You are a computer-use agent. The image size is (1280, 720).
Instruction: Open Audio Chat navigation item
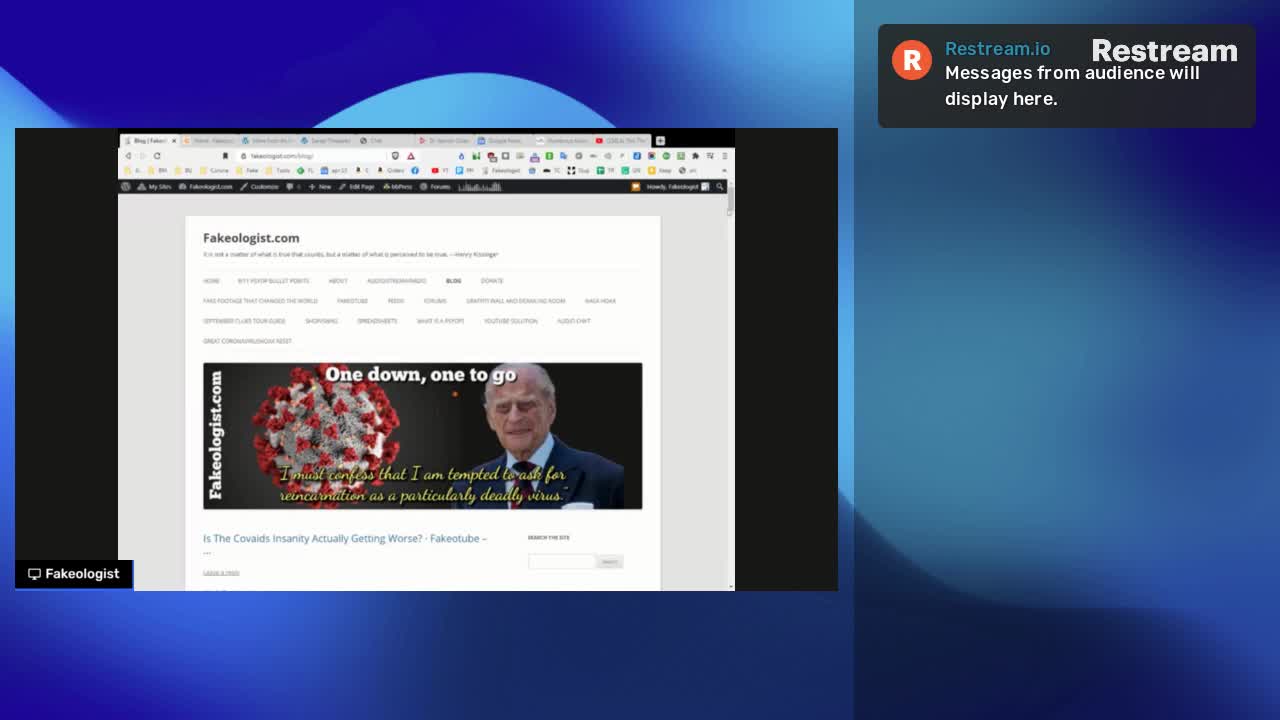tap(574, 321)
